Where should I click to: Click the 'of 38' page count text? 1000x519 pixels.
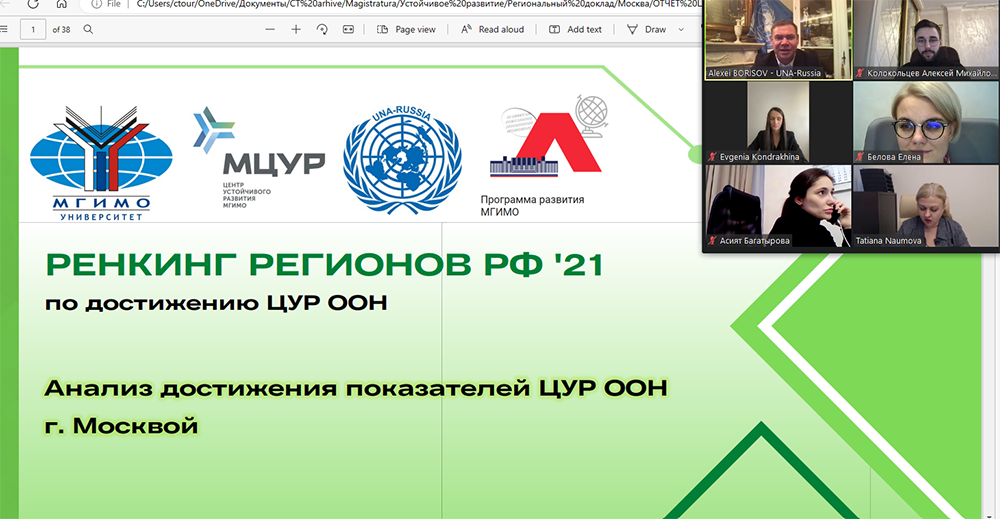point(61,29)
